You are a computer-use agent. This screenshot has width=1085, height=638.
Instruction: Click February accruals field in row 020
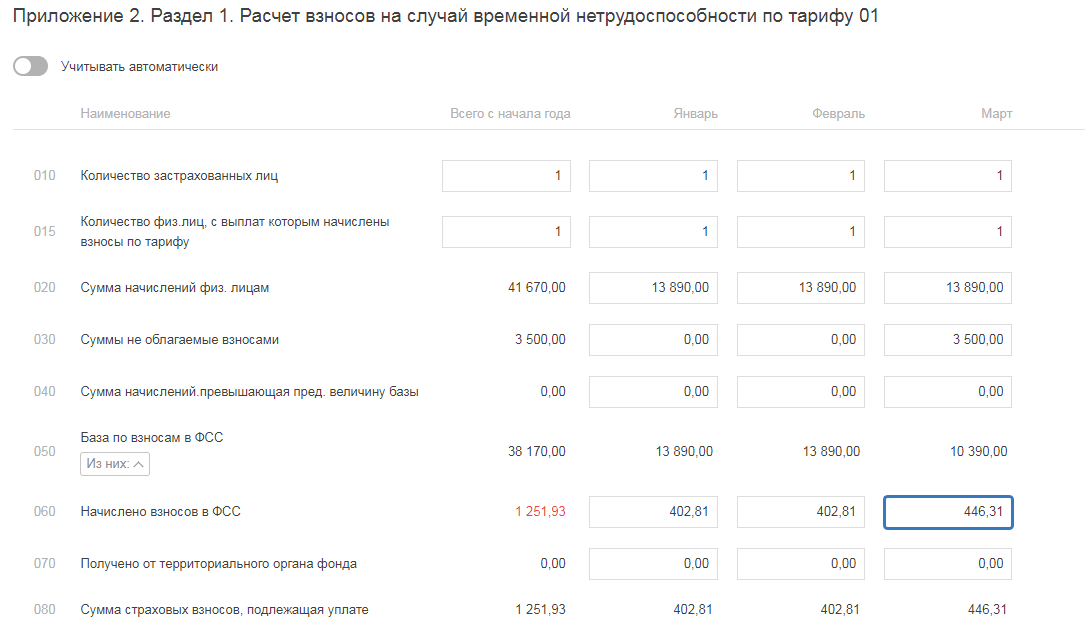coord(800,288)
